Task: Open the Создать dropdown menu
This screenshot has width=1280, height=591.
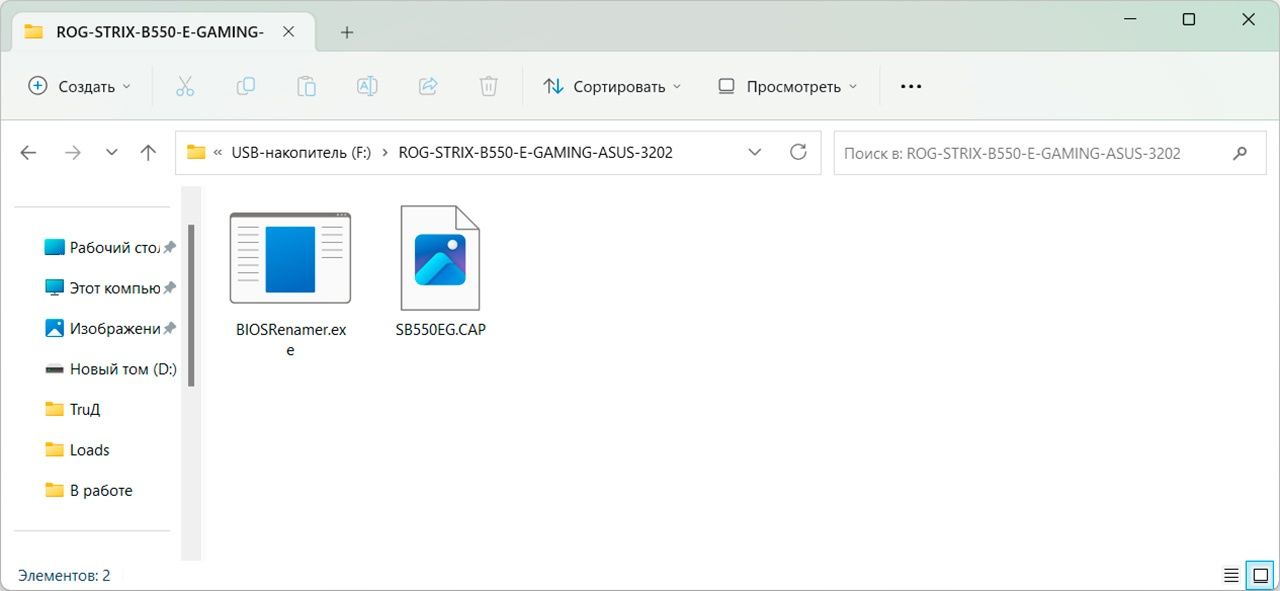Action: point(80,87)
